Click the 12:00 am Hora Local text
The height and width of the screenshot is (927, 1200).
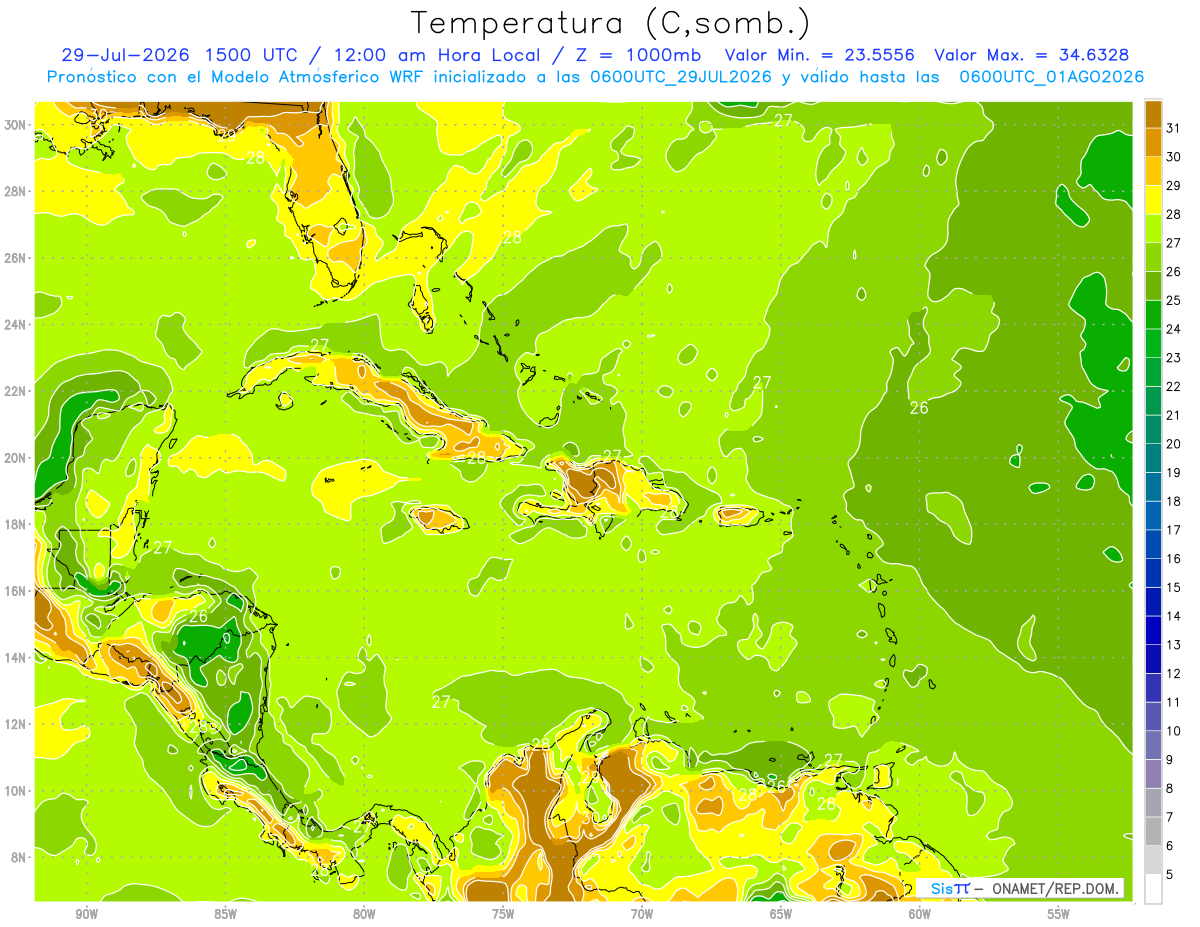[437, 55]
